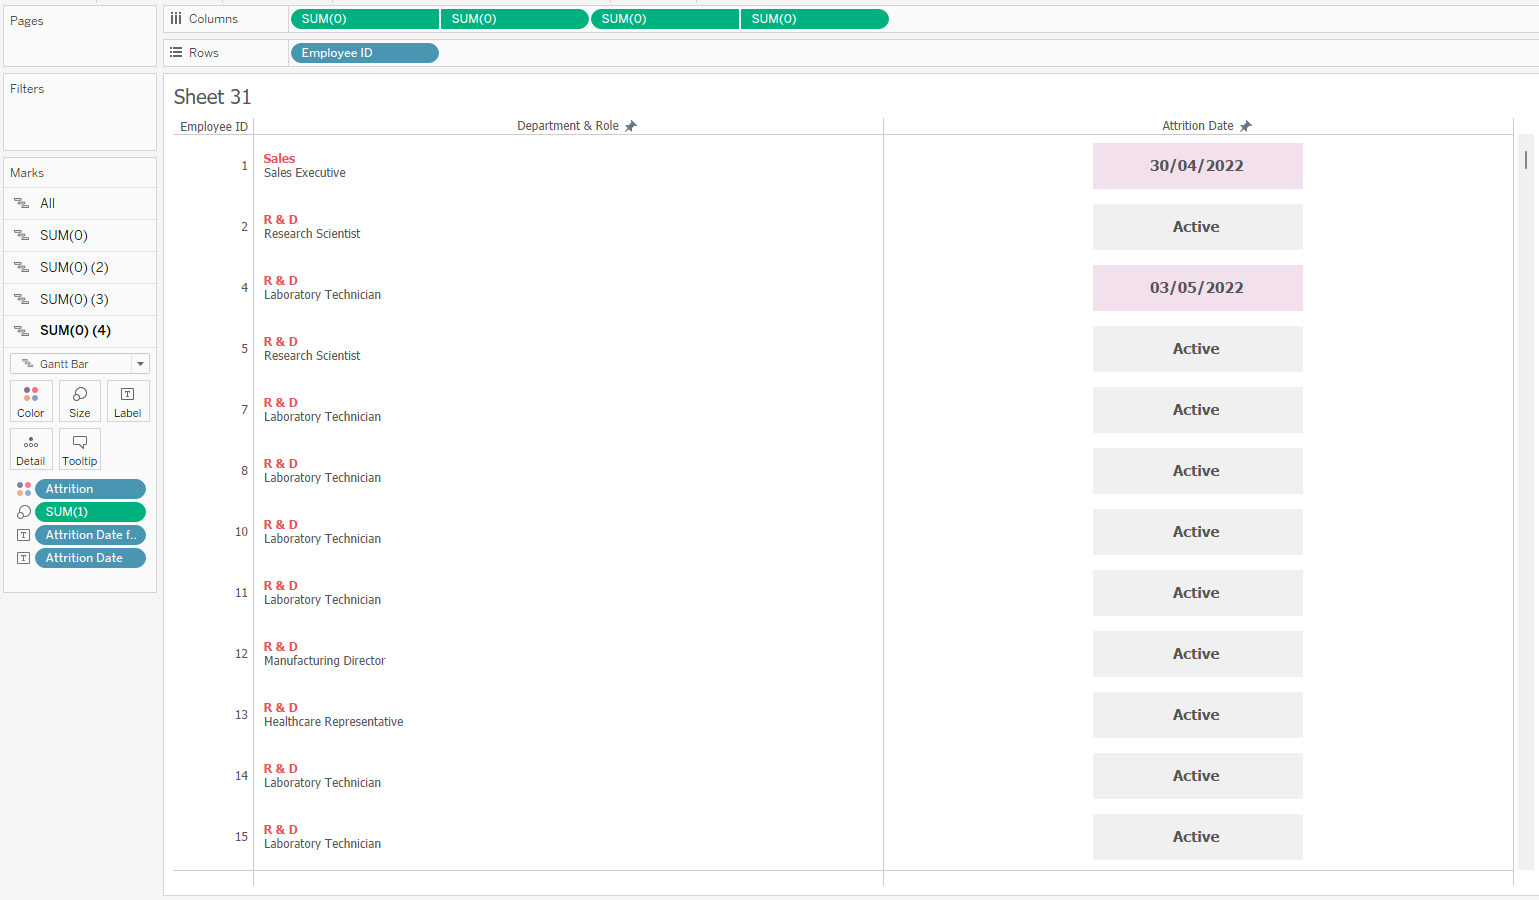Click Research Scientist for employee 2

pos(312,234)
